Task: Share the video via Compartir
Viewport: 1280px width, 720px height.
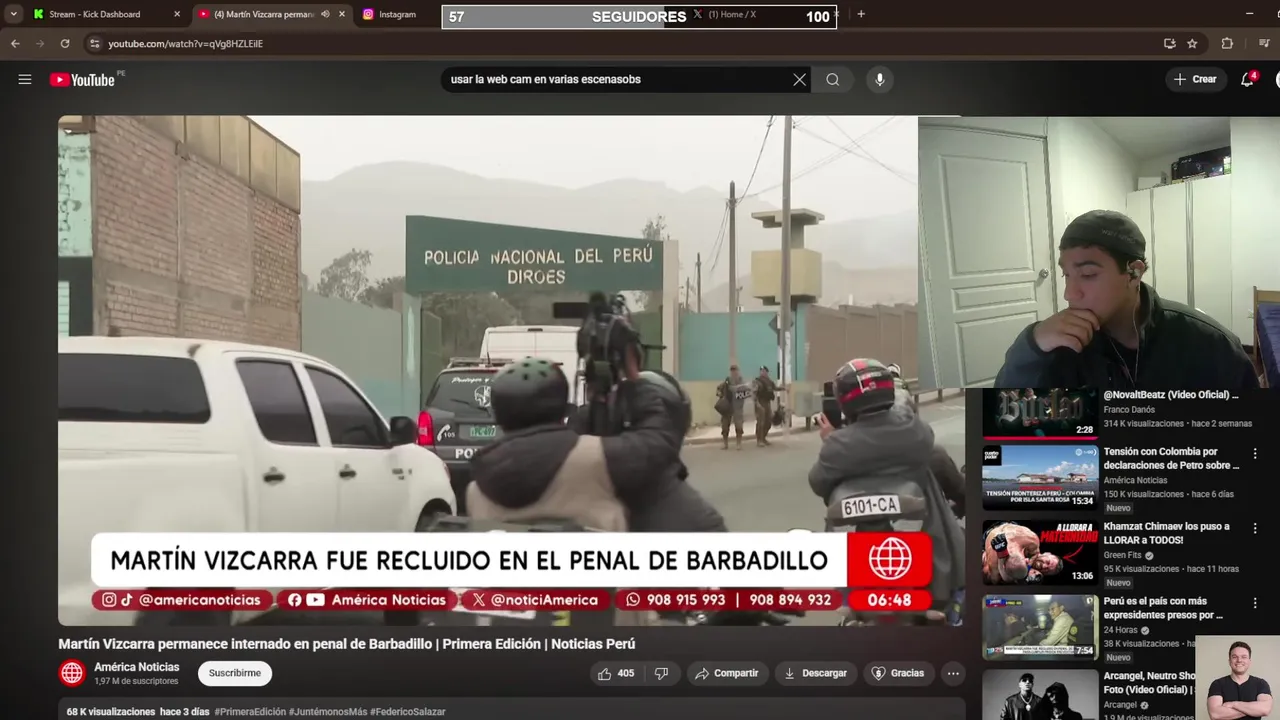Action: click(x=727, y=673)
